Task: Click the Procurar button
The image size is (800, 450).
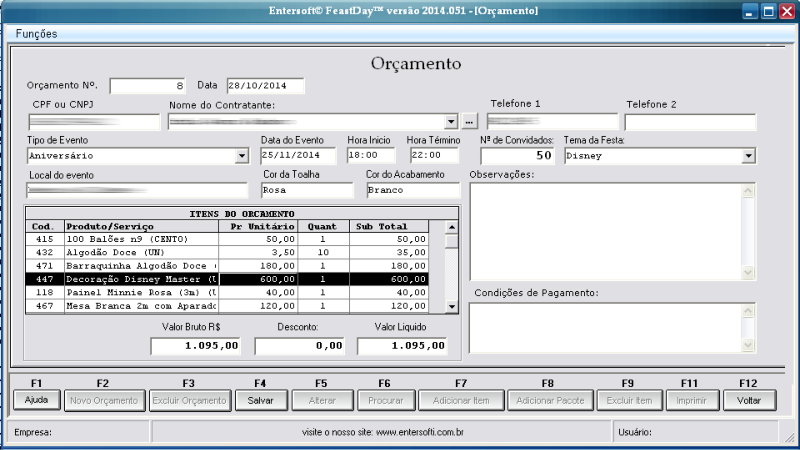Action: click(386, 401)
